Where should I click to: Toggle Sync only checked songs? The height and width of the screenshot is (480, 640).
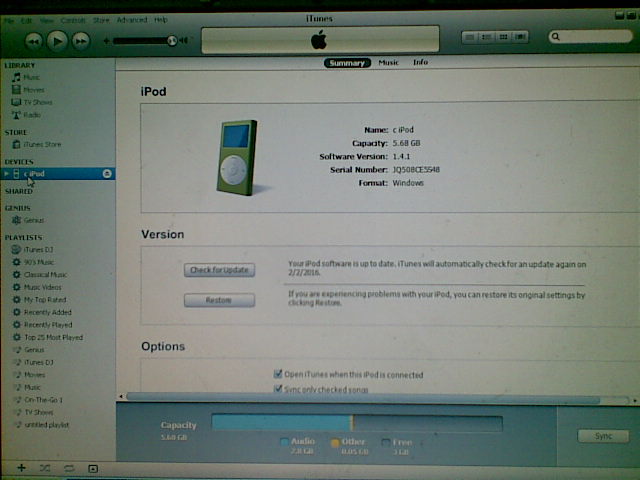point(278,389)
